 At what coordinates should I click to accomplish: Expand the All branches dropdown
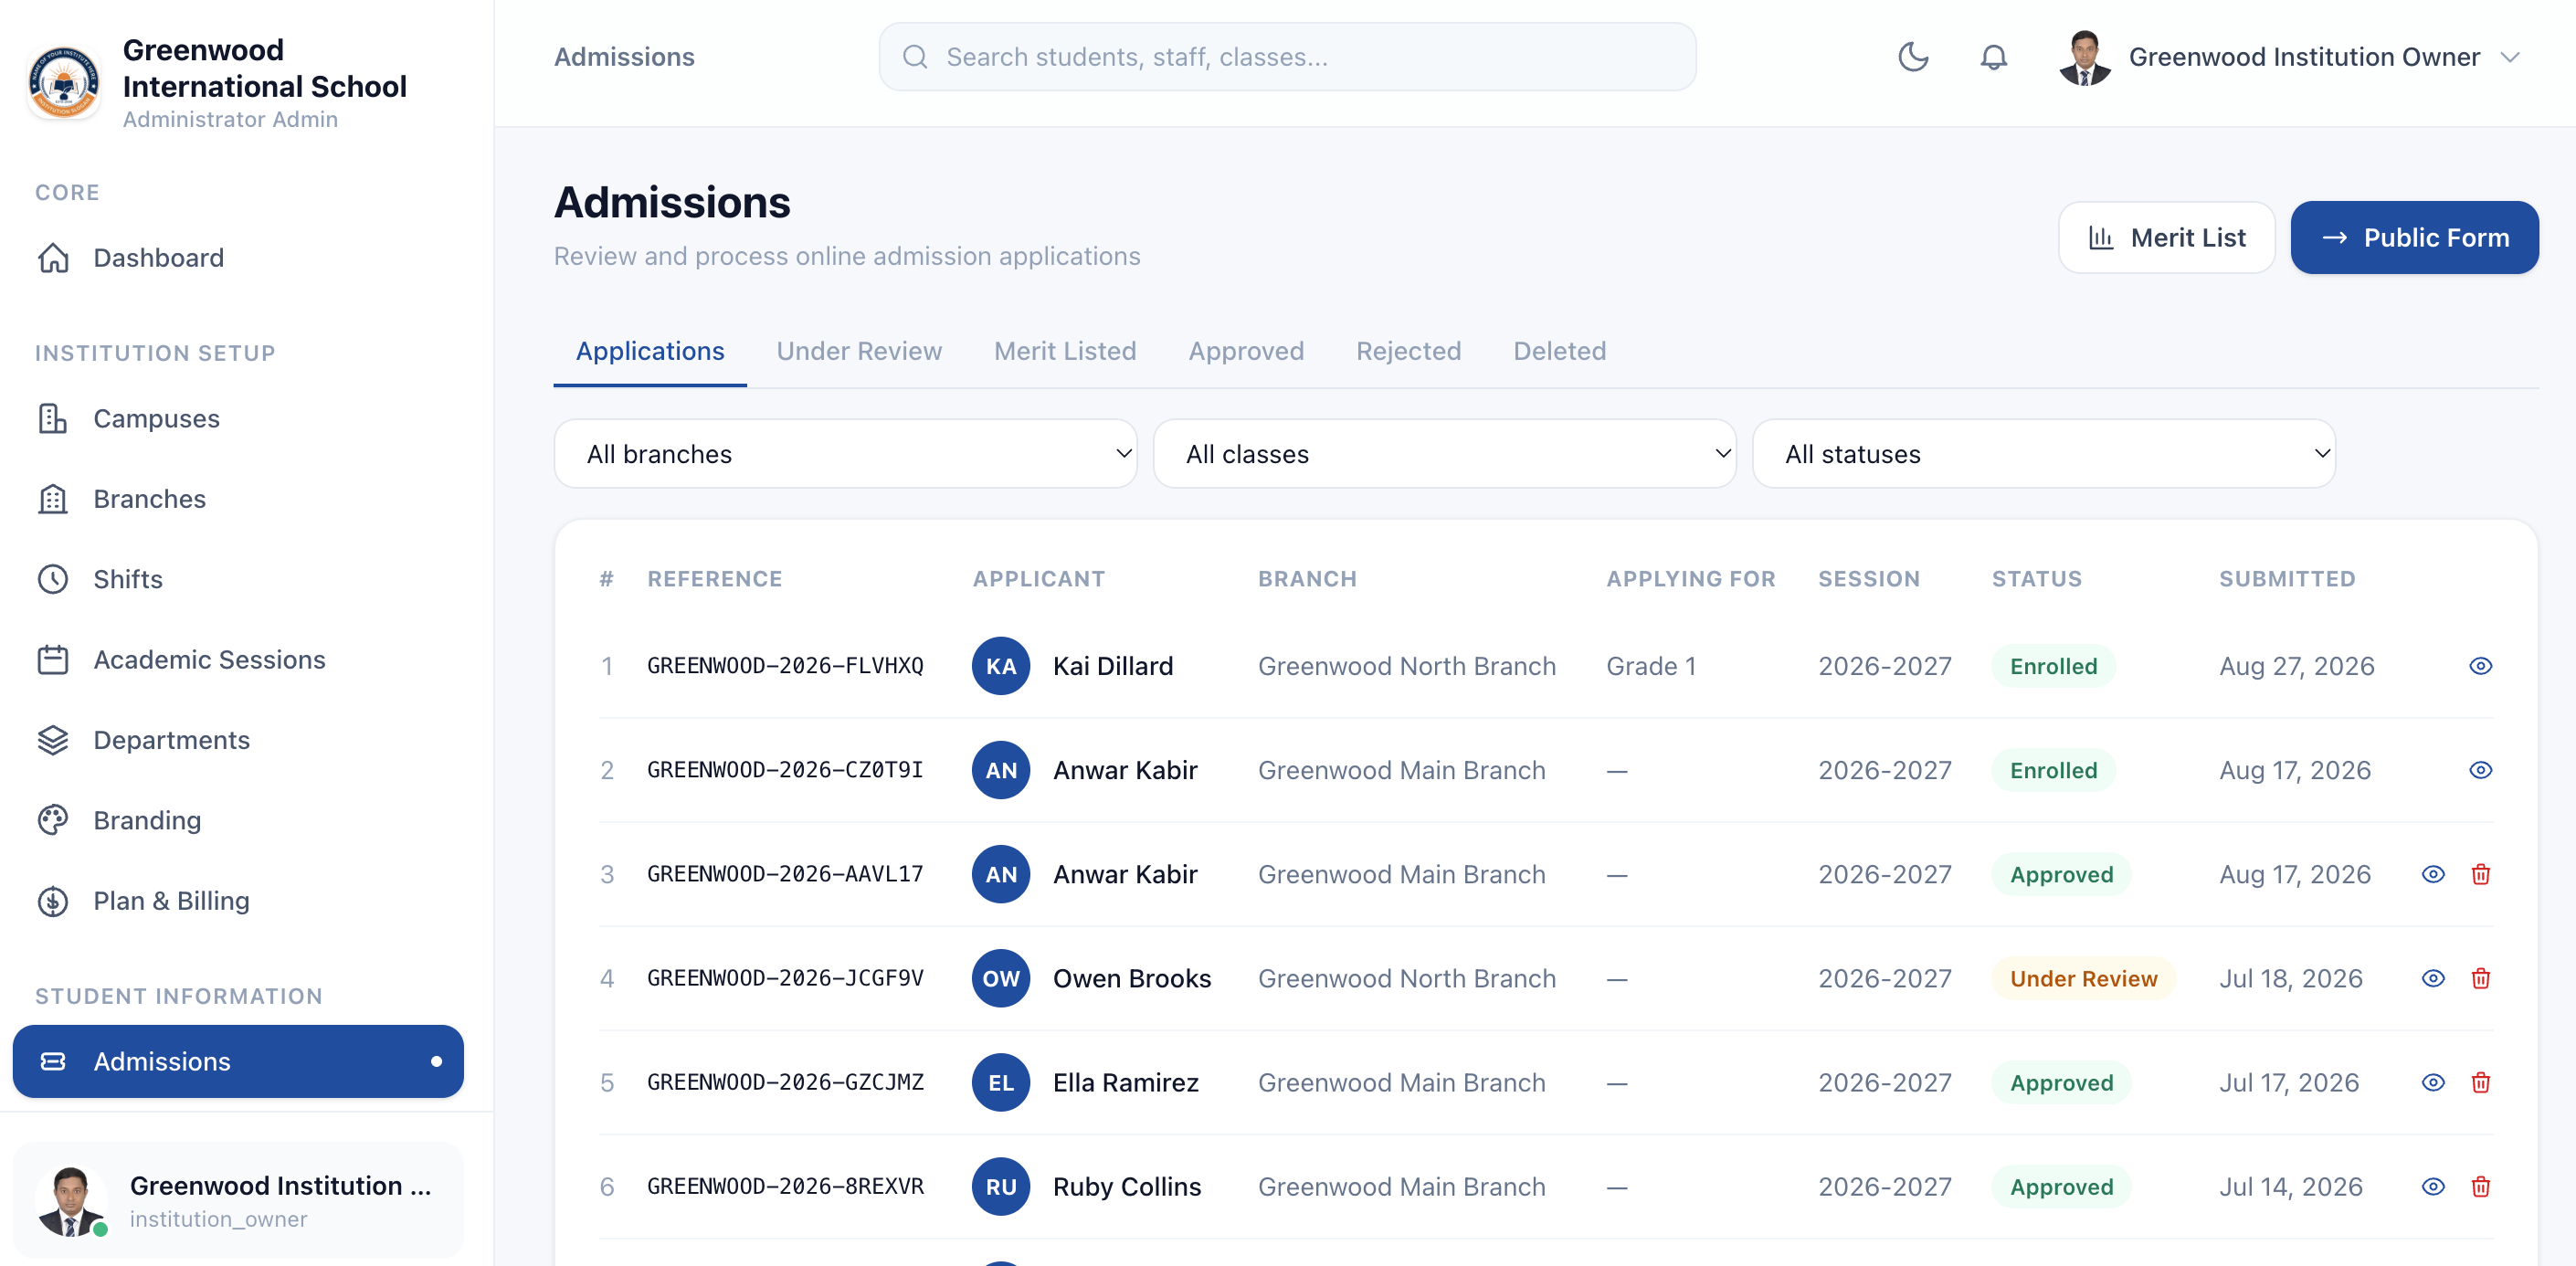(x=845, y=454)
